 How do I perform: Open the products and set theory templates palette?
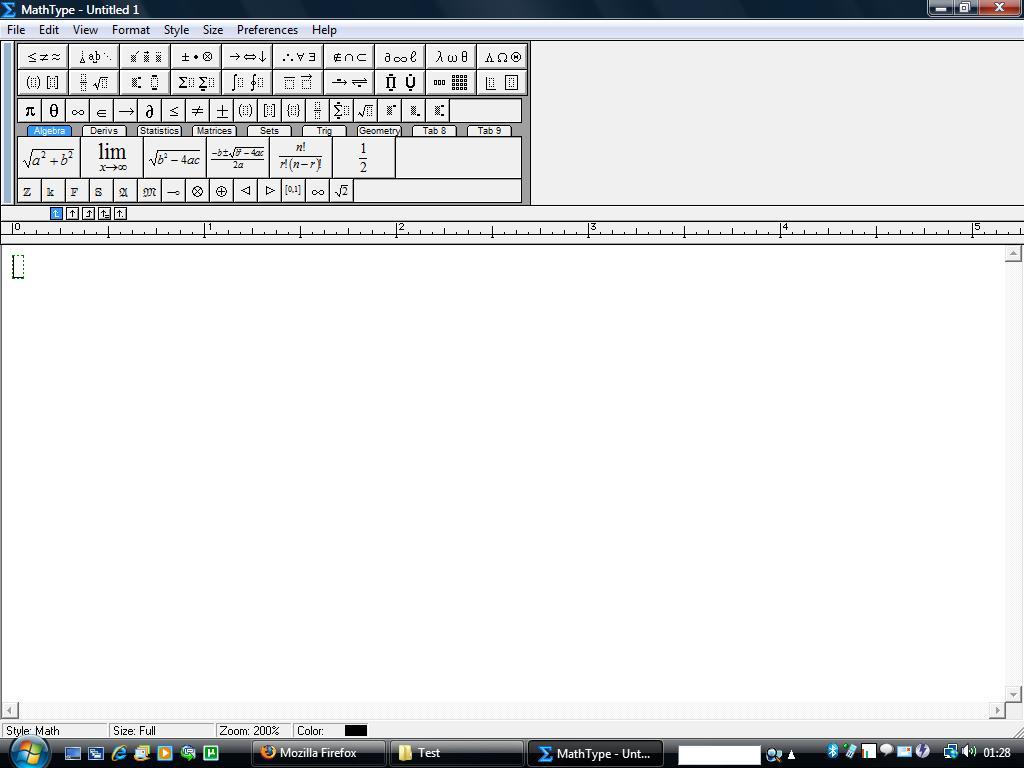[x=400, y=82]
